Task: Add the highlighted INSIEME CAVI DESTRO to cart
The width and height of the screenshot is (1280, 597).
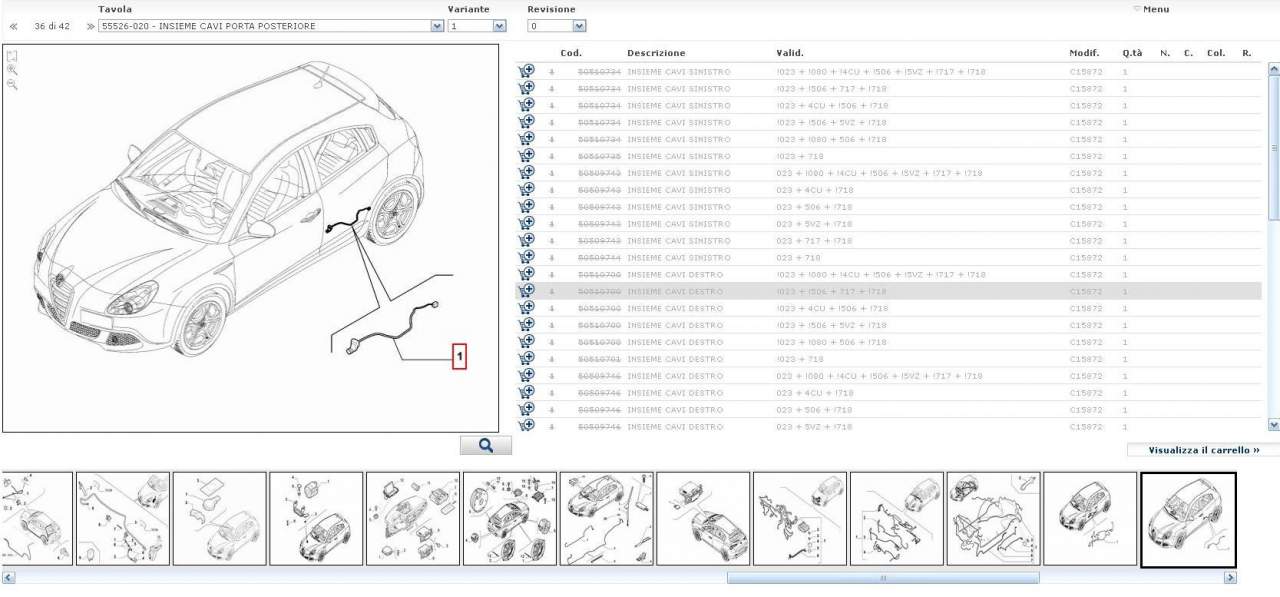Action: tap(526, 291)
